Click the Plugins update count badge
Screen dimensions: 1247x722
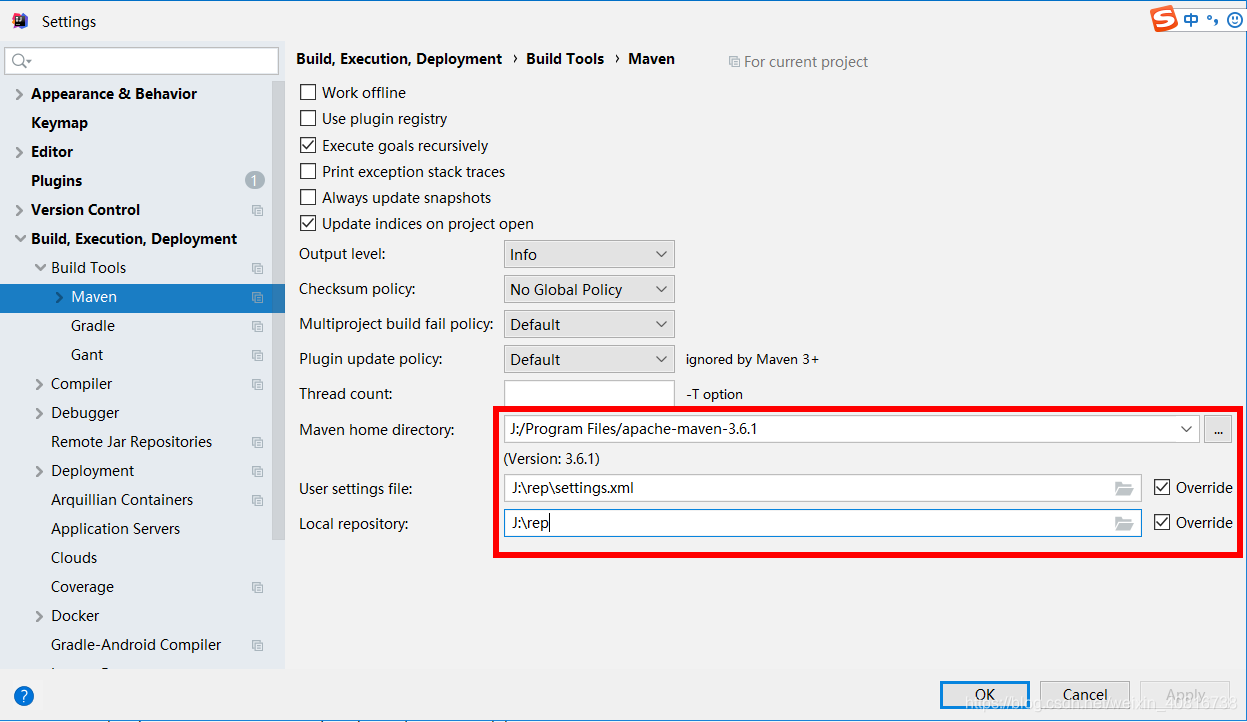[x=255, y=181]
